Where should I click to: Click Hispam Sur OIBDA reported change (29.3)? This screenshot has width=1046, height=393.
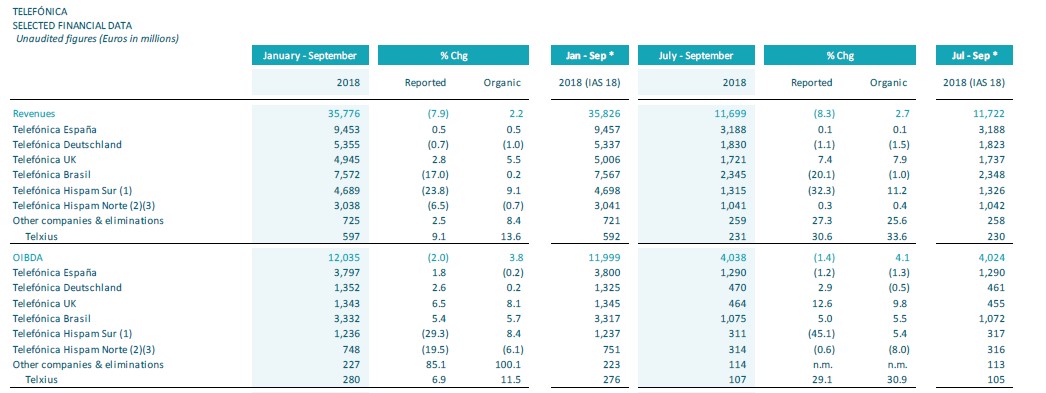click(x=434, y=333)
